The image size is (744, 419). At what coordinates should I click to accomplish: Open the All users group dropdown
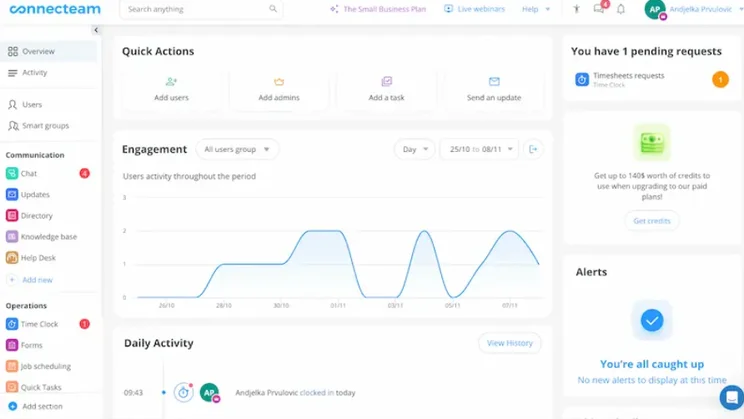[237, 149]
